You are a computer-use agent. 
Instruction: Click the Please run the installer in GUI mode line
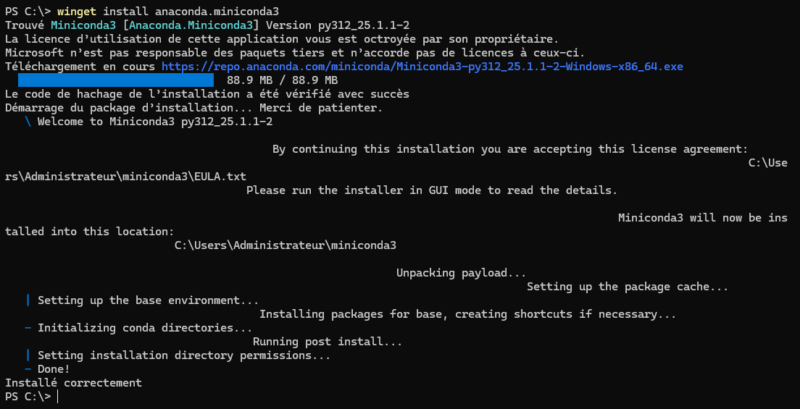coord(431,190)
